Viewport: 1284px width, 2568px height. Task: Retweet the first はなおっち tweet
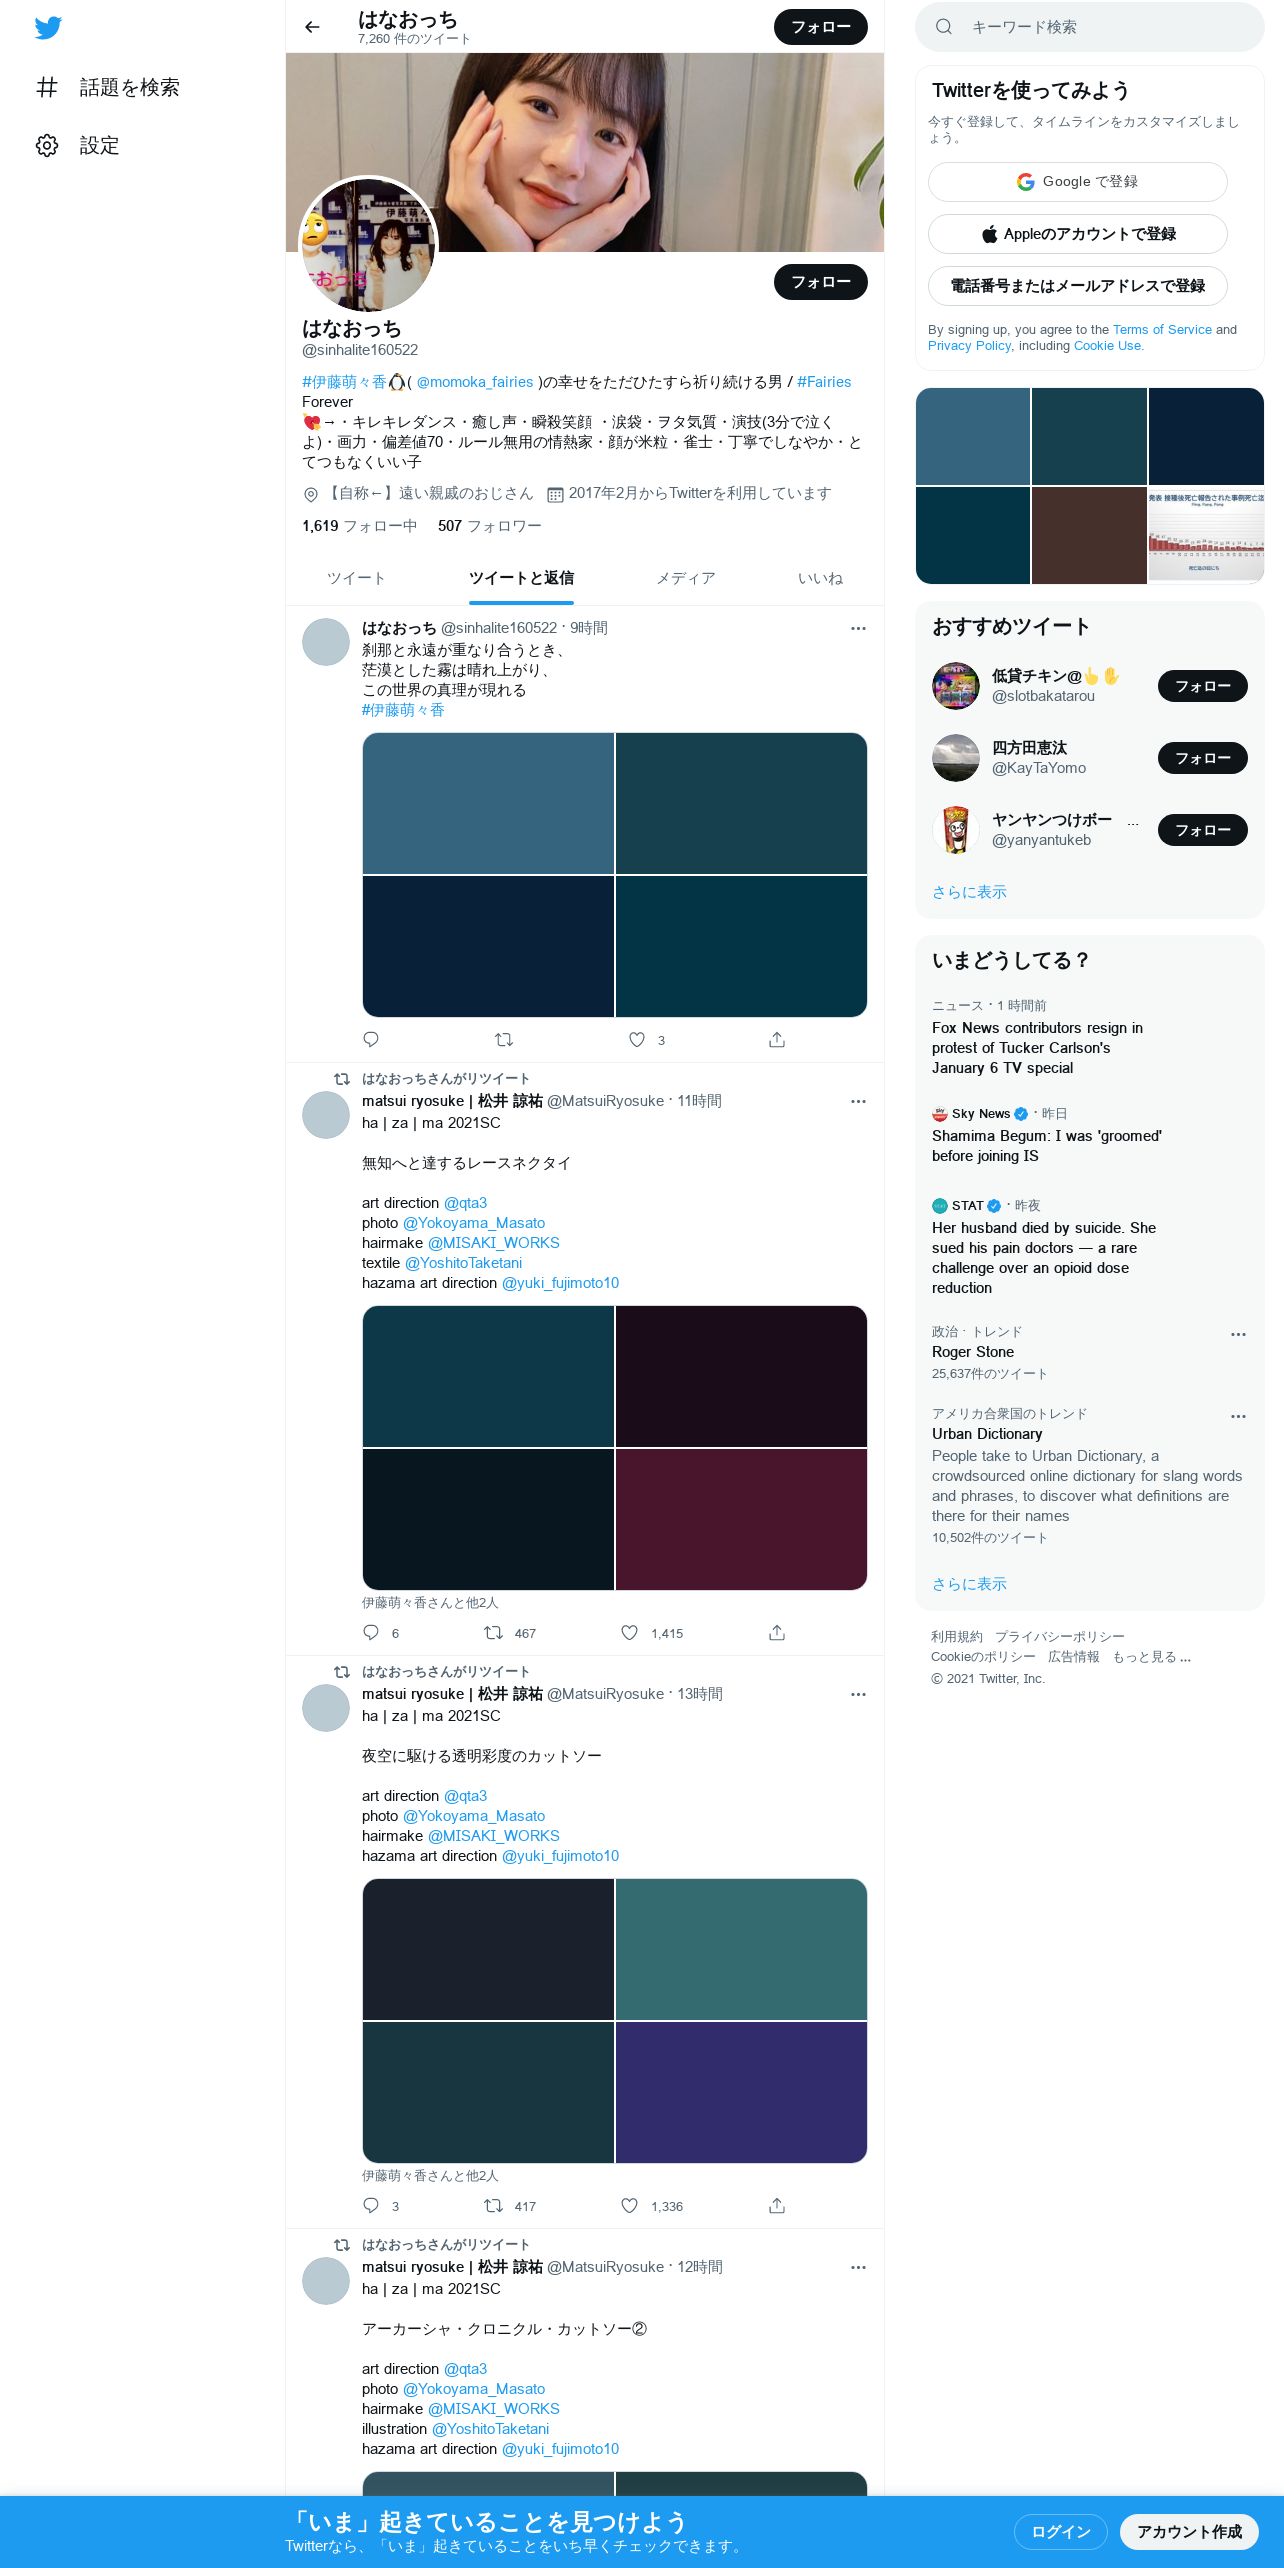pos(504,1040)
